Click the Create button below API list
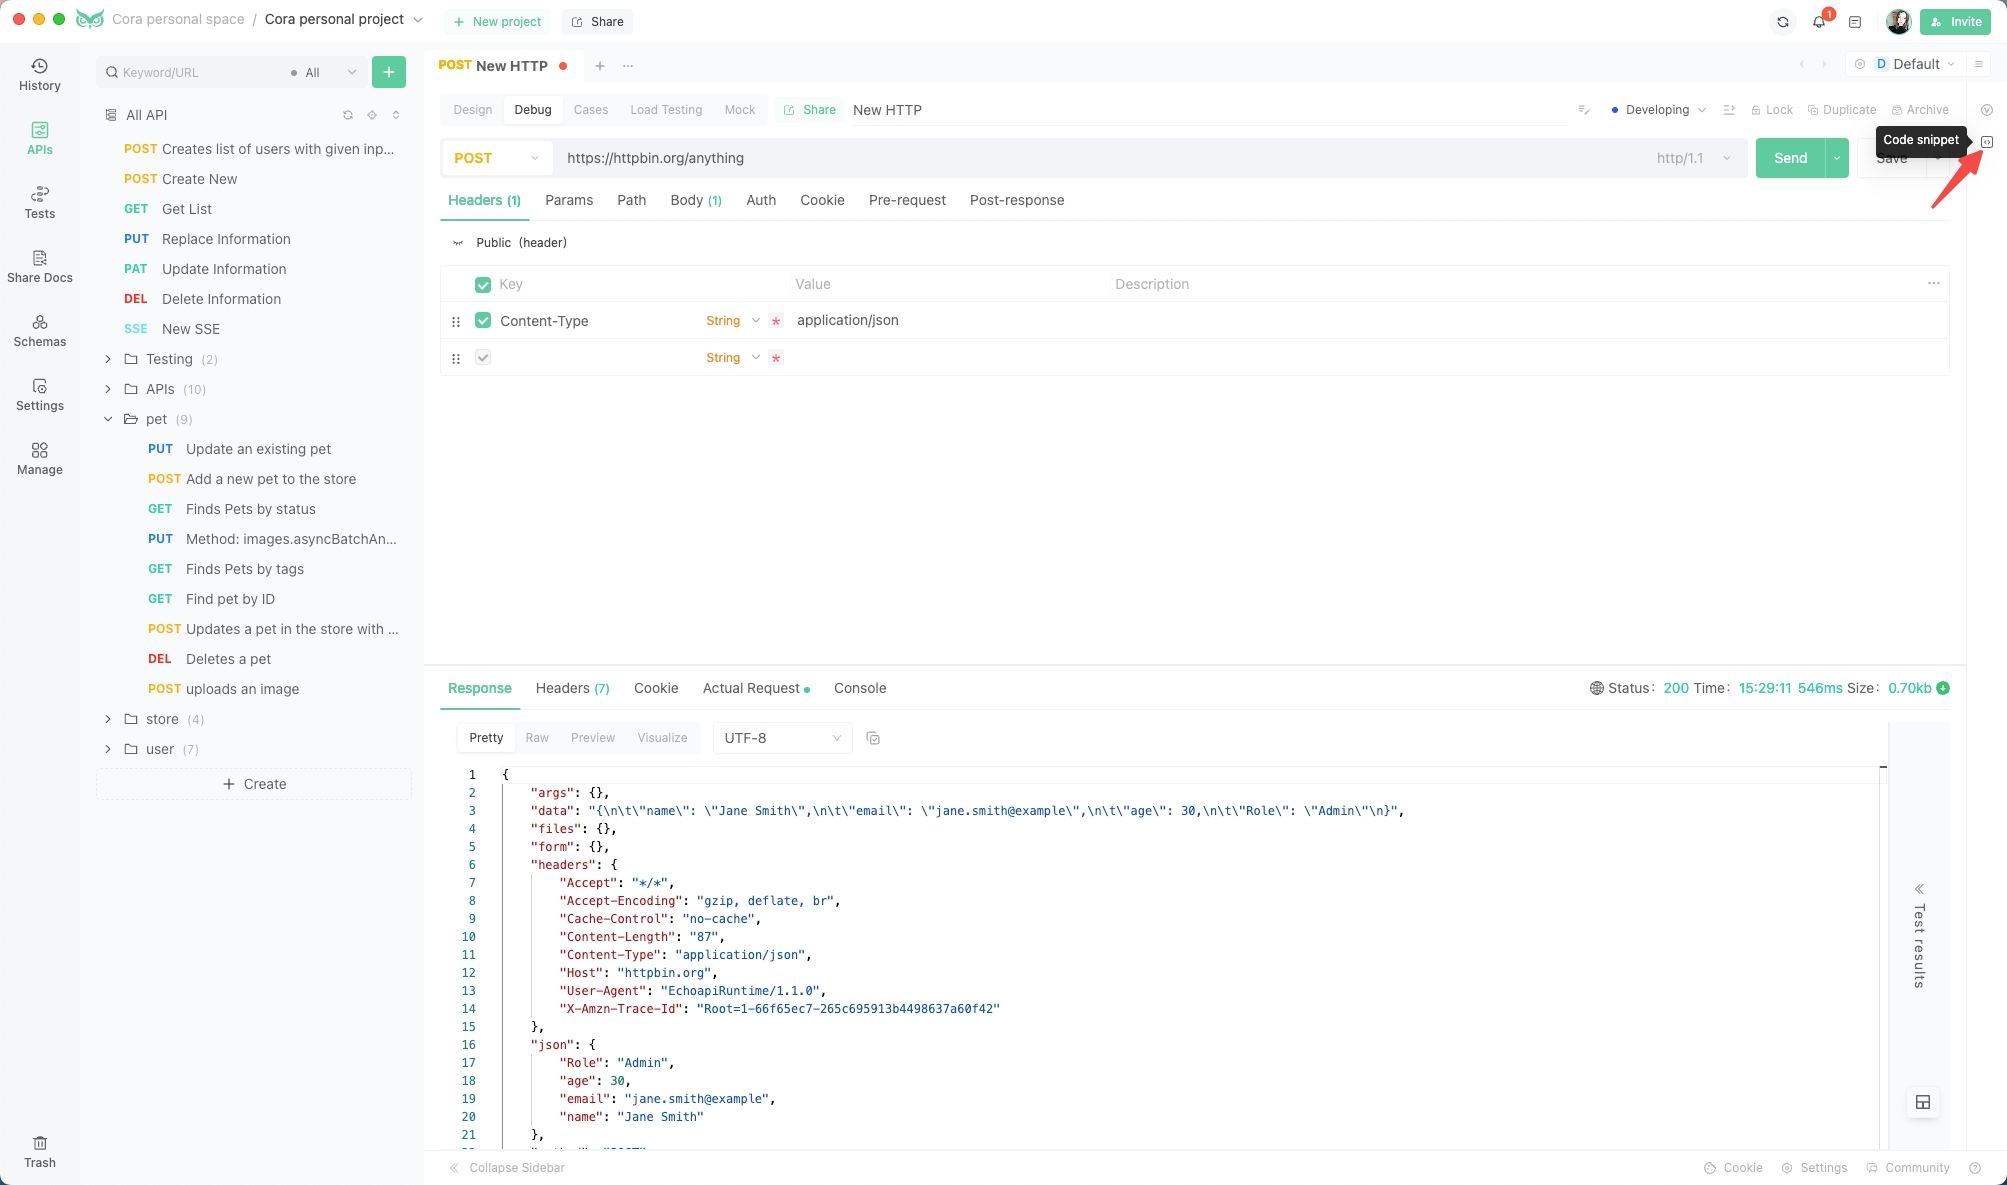The image size is (2007, 1185). 254,784
